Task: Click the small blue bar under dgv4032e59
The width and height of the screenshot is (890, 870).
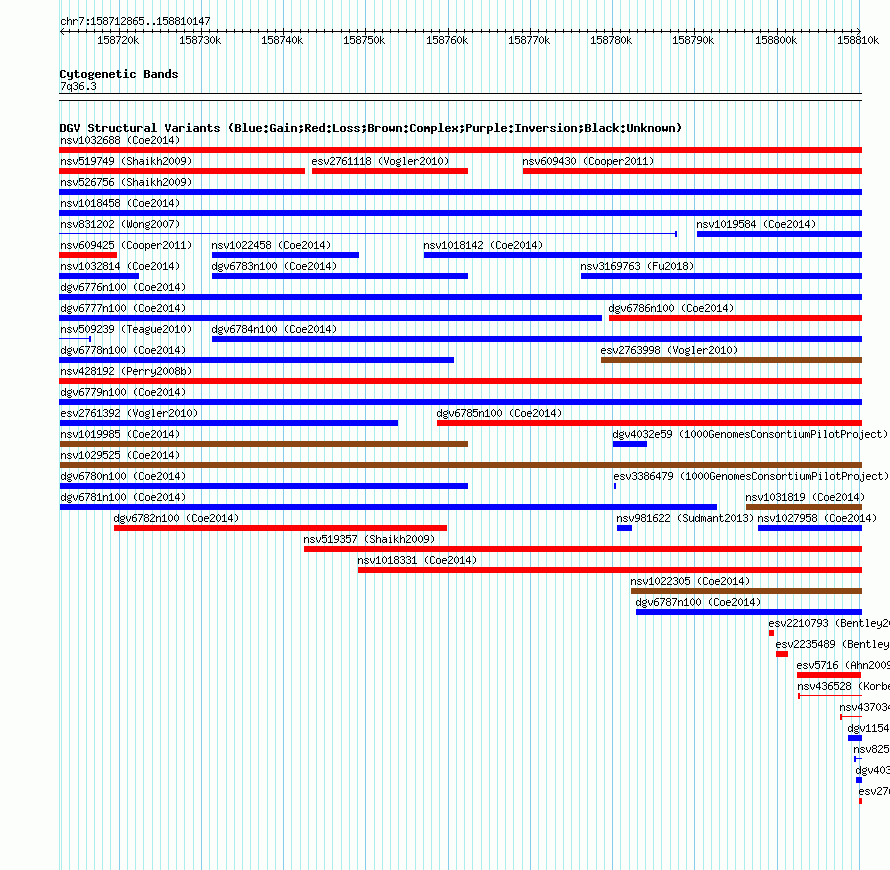Action: click(x=629, y=444)
